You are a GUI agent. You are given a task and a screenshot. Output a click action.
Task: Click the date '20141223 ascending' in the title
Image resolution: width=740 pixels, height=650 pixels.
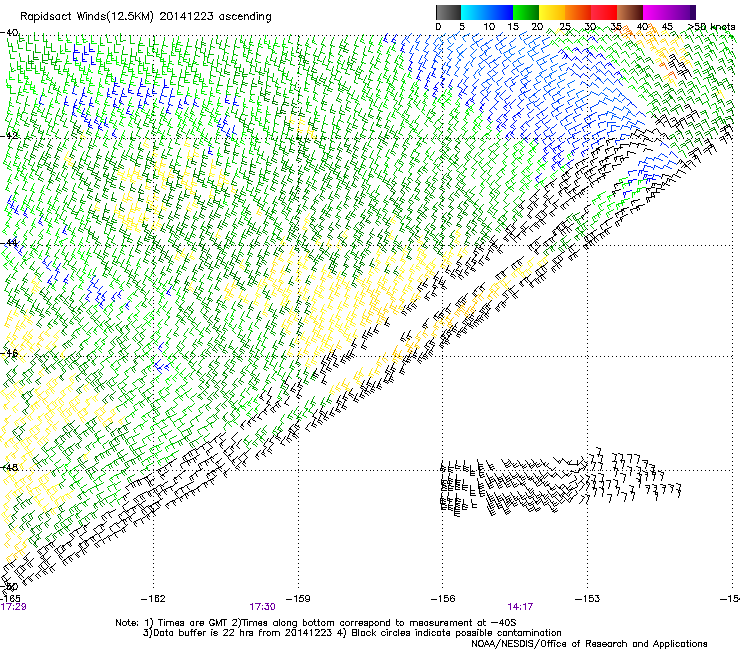click(x=216, y=17)
